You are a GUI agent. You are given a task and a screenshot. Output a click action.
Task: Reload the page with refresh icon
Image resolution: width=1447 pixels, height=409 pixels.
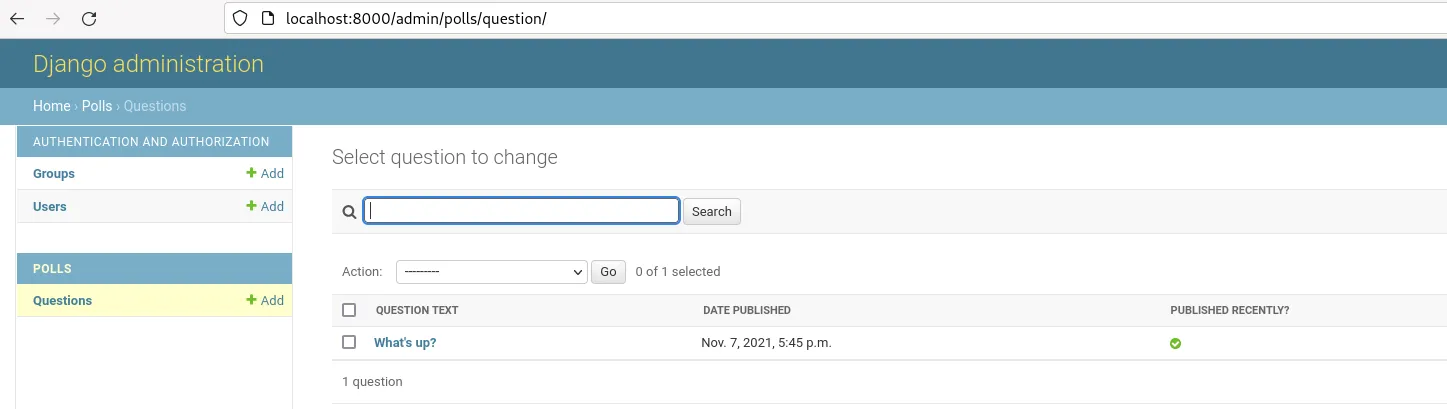[89, 18]
